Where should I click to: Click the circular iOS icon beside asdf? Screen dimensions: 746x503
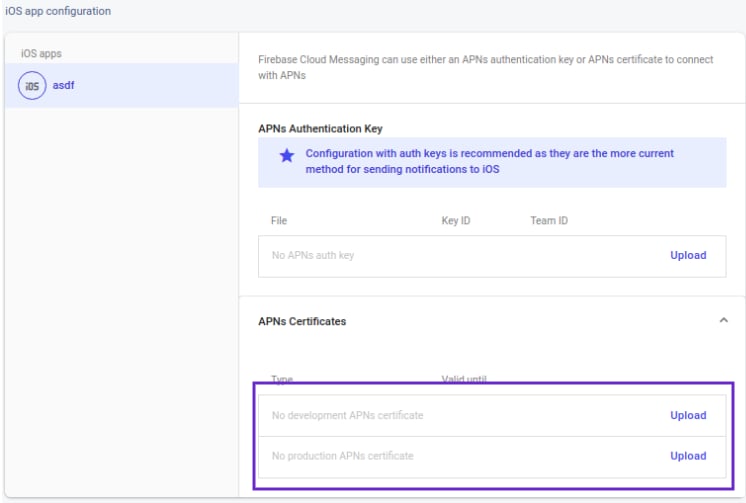[32, 86]
